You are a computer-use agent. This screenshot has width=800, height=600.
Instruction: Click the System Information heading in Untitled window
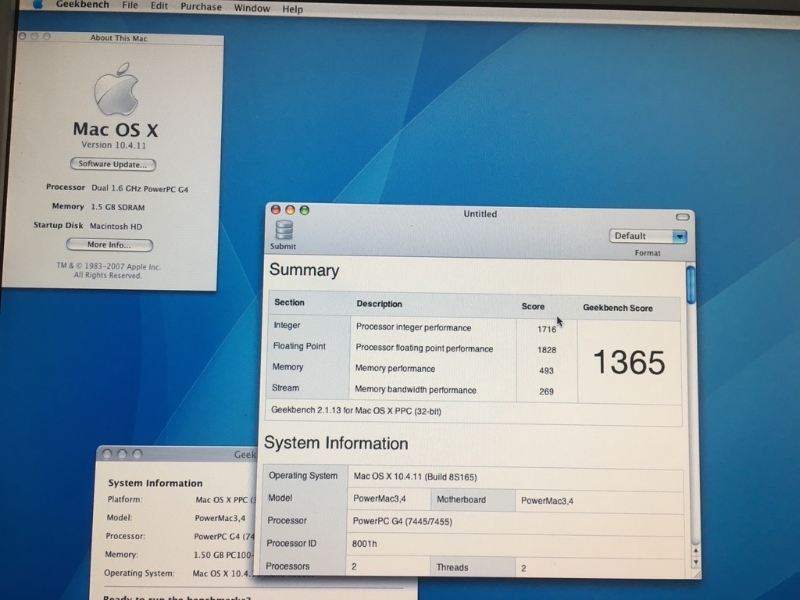336,443
